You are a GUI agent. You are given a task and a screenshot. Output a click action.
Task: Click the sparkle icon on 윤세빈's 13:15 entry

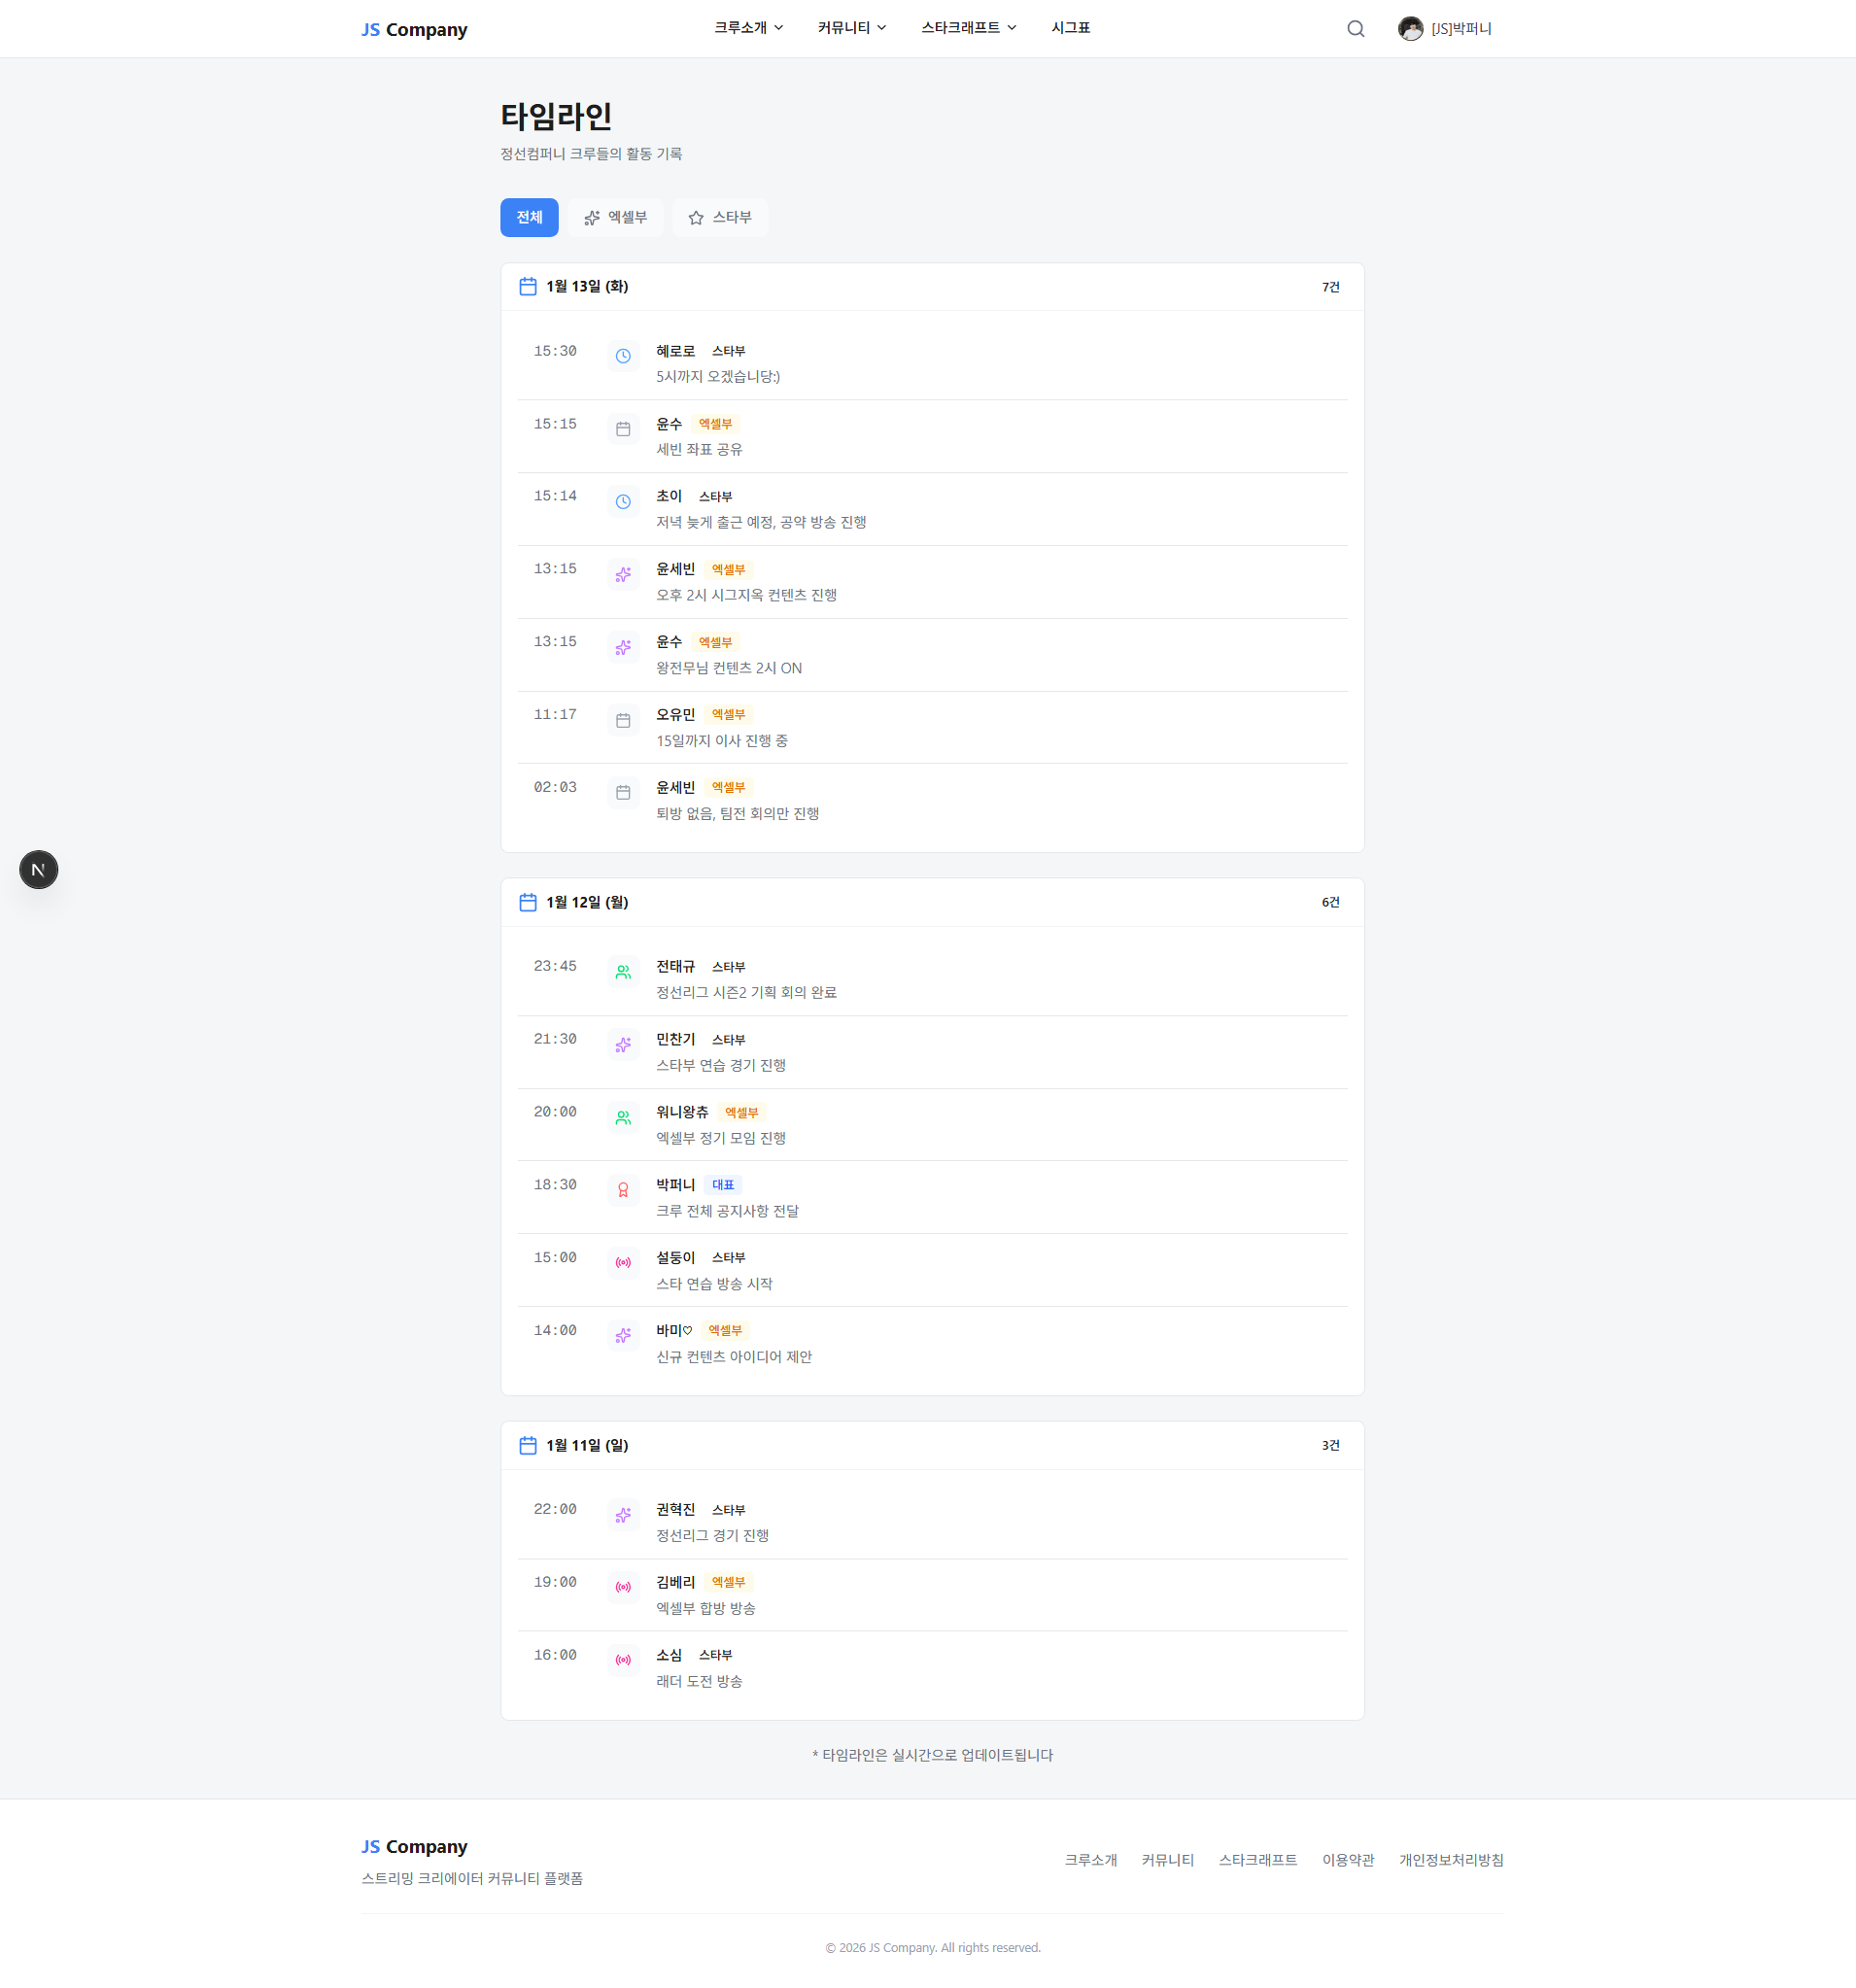coord(623,575)
